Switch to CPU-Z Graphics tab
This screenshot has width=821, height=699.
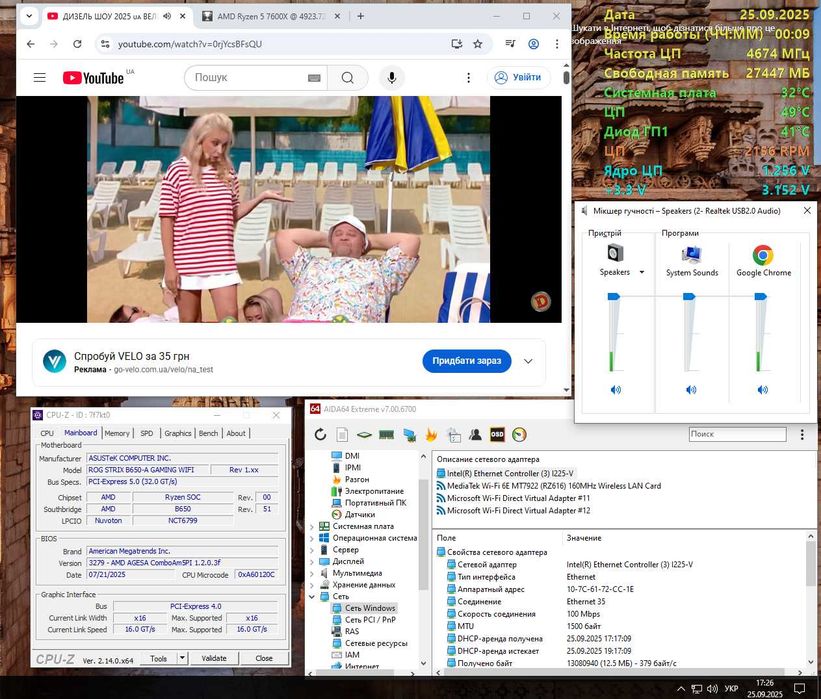177,434
